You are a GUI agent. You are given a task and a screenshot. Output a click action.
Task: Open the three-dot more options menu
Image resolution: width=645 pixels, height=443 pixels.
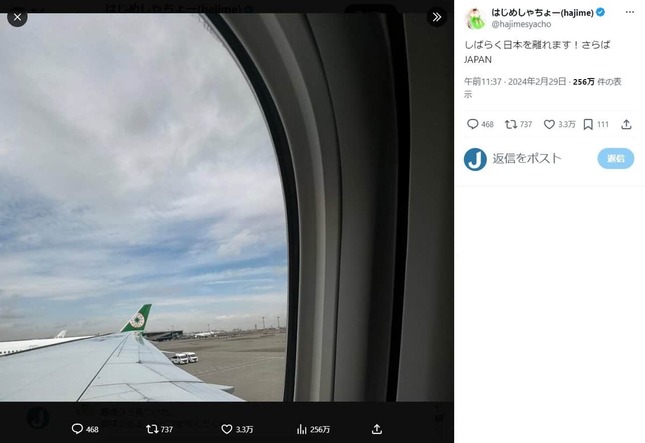pos(629,12)
